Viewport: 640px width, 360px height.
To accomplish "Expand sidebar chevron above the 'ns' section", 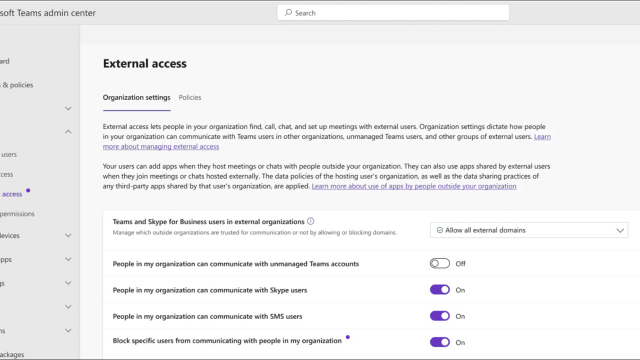I will point(68,307).
